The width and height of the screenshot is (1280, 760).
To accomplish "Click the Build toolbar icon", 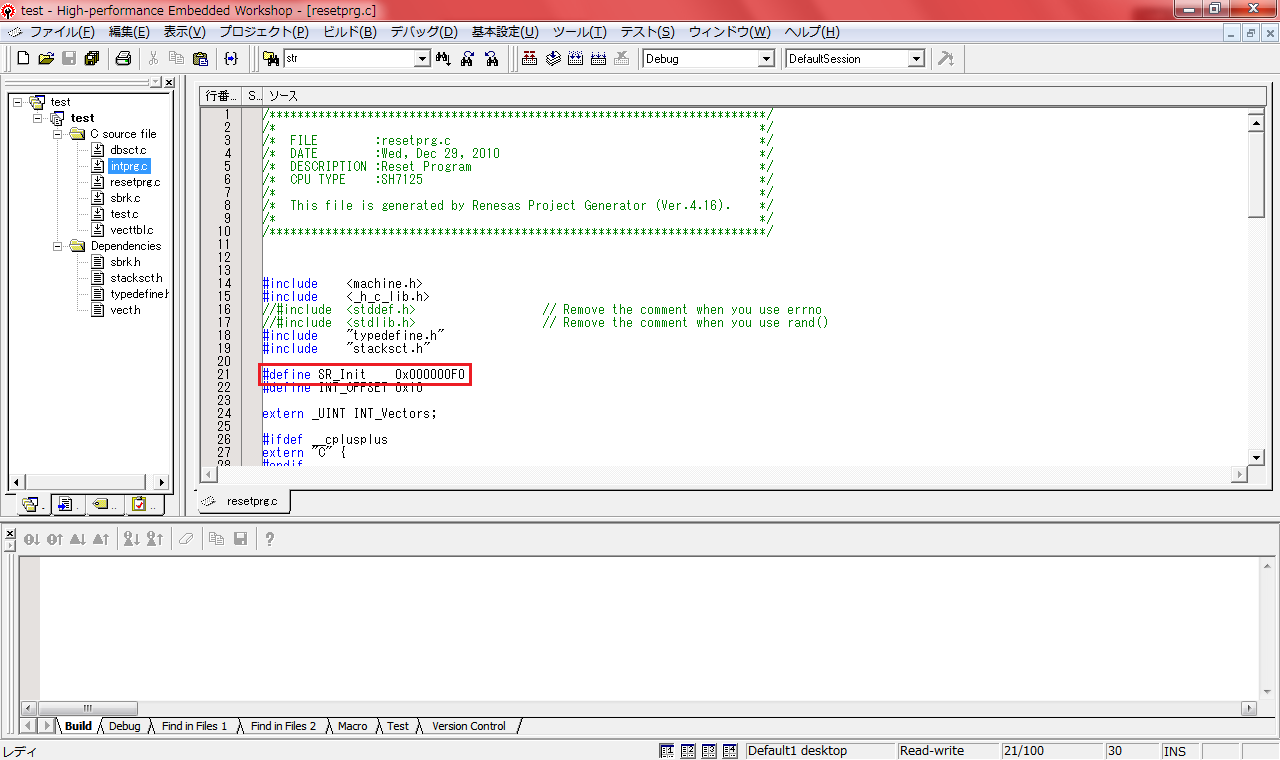I will click(x=553, y=59).
